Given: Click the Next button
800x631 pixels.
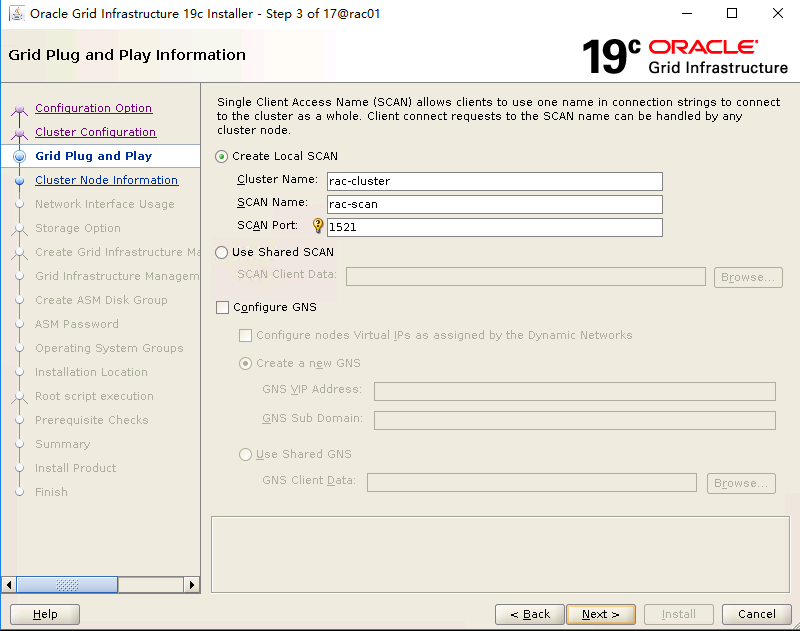Looking at the screenshot, I should [601, 614].
